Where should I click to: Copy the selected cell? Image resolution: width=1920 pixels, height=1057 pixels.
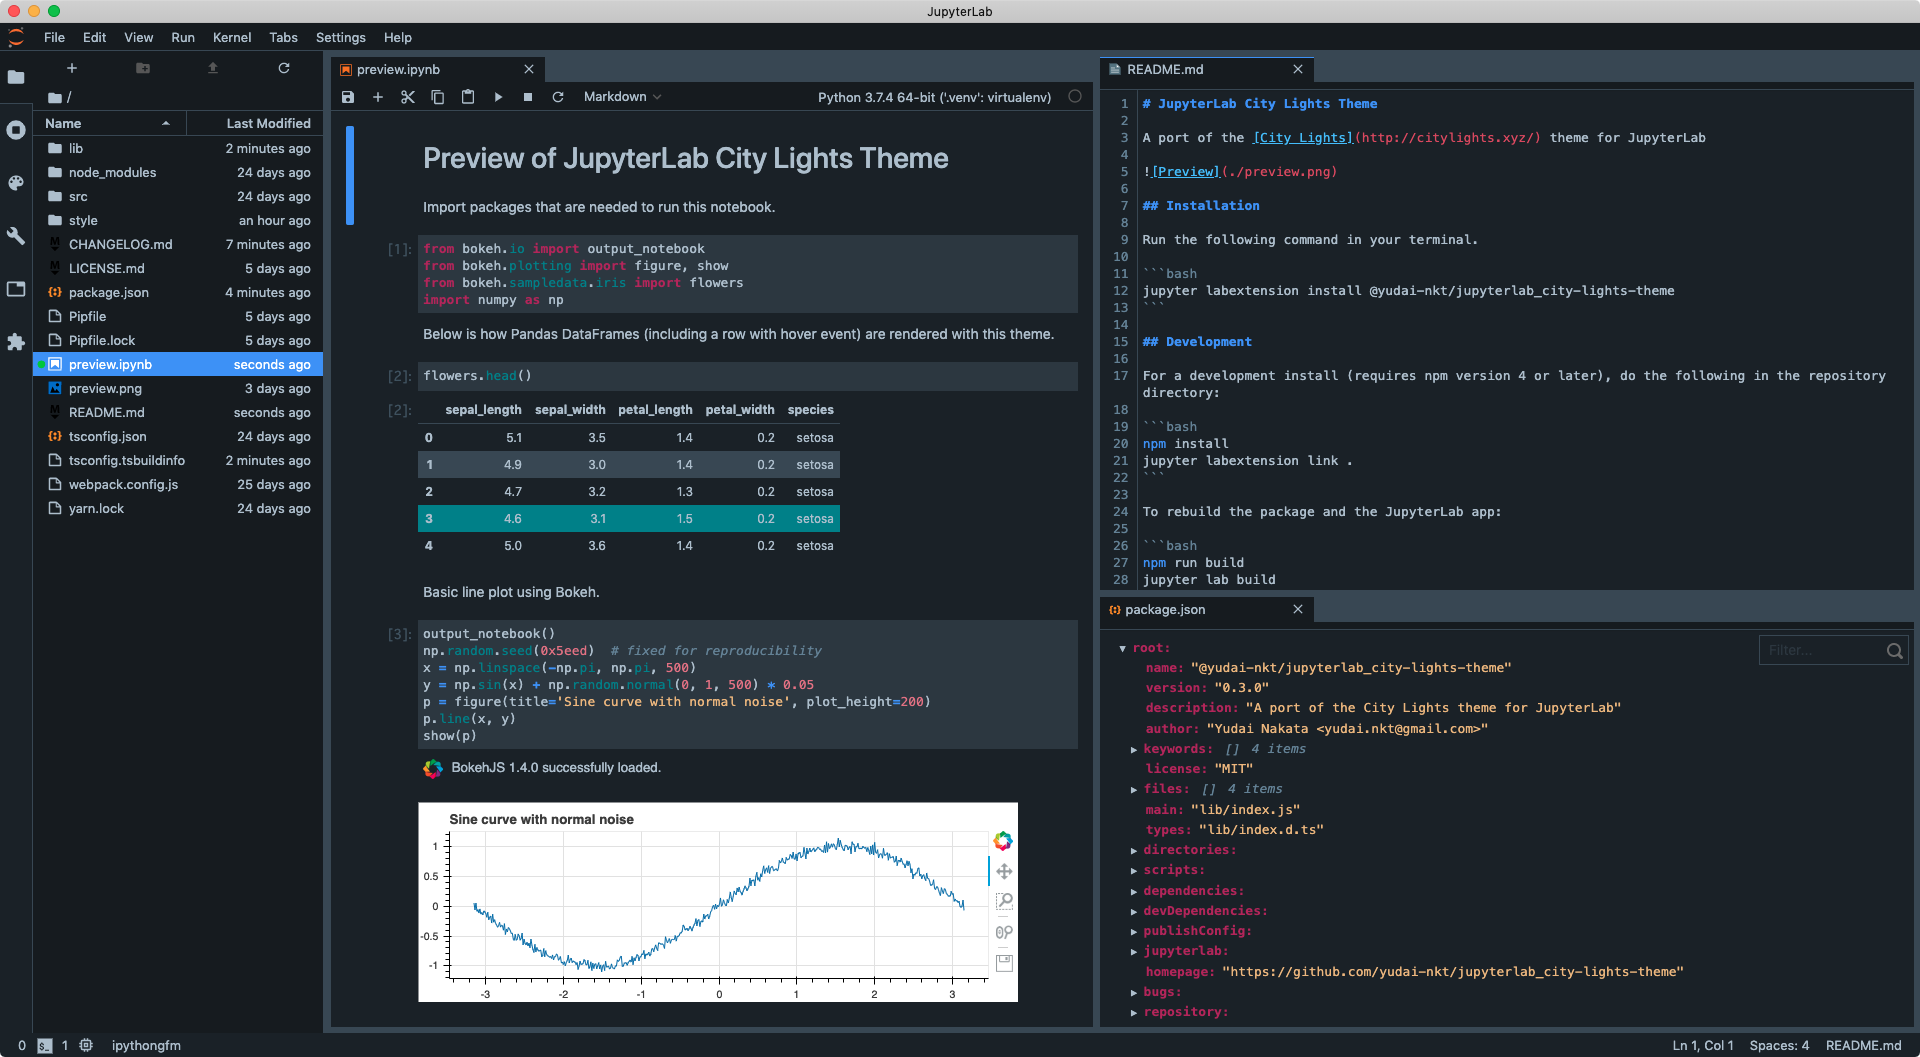pyautogui.click(x=438, y=97)
